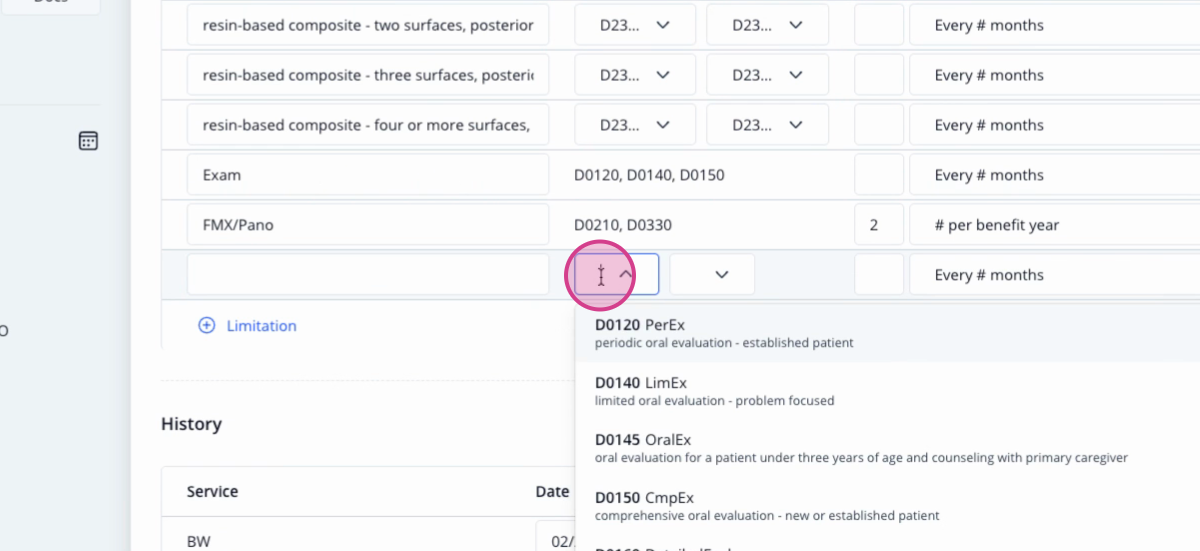
Task: Open second D23 dropdown in the two surfaces row
Action: [x=767, y=25]
